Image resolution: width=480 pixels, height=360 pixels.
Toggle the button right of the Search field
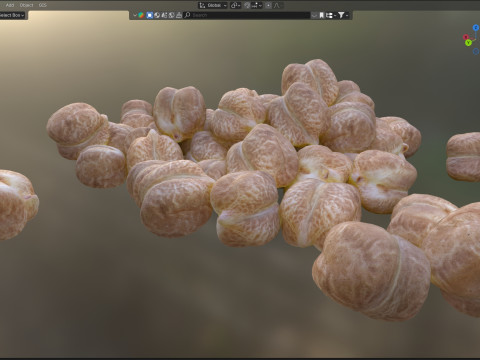[x=314, y=15]
